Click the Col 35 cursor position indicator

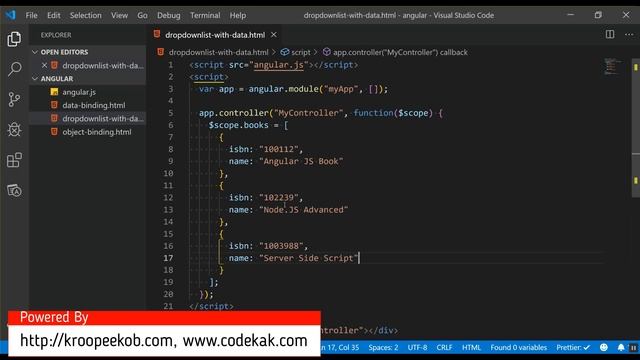tap(341, 347)
